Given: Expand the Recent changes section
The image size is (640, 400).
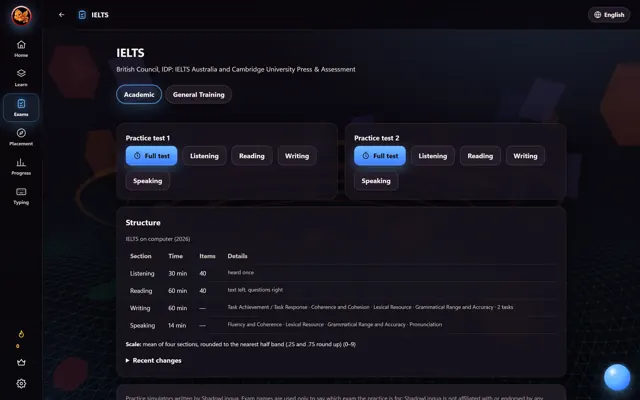Looking at the screenshot, I should [x=153, y=360].
